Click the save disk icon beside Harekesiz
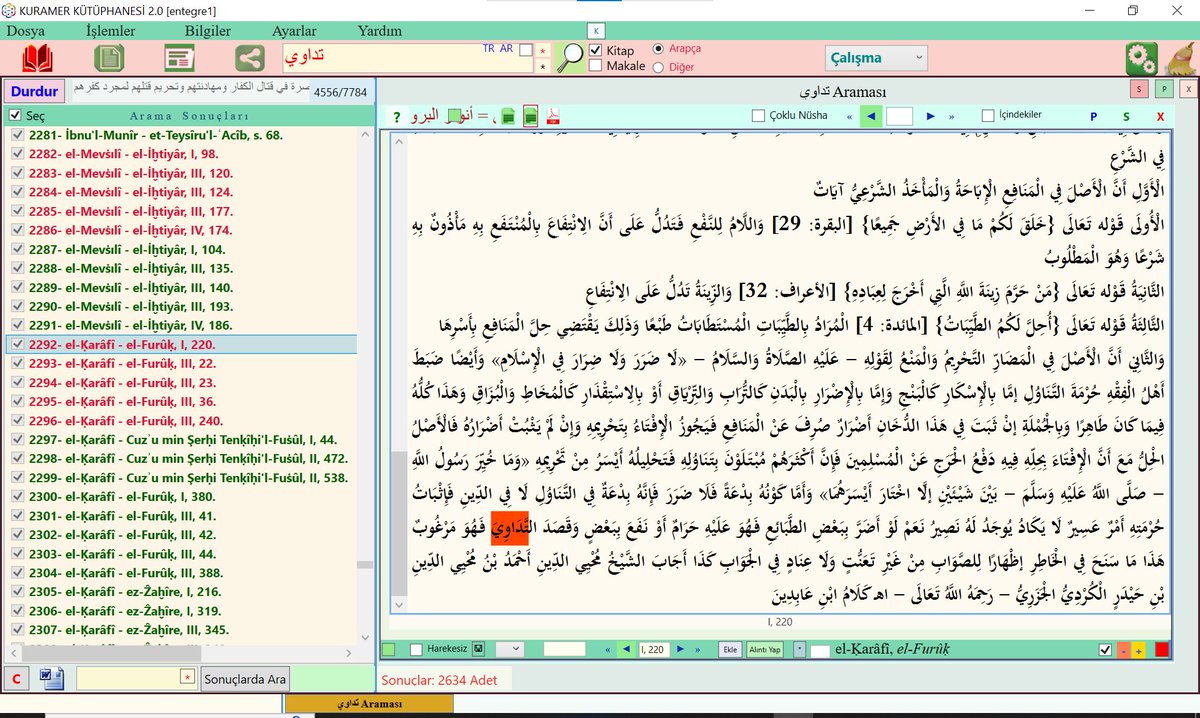Image resolution: width=1200 pixels, height=718 pixels. (479, 650)
